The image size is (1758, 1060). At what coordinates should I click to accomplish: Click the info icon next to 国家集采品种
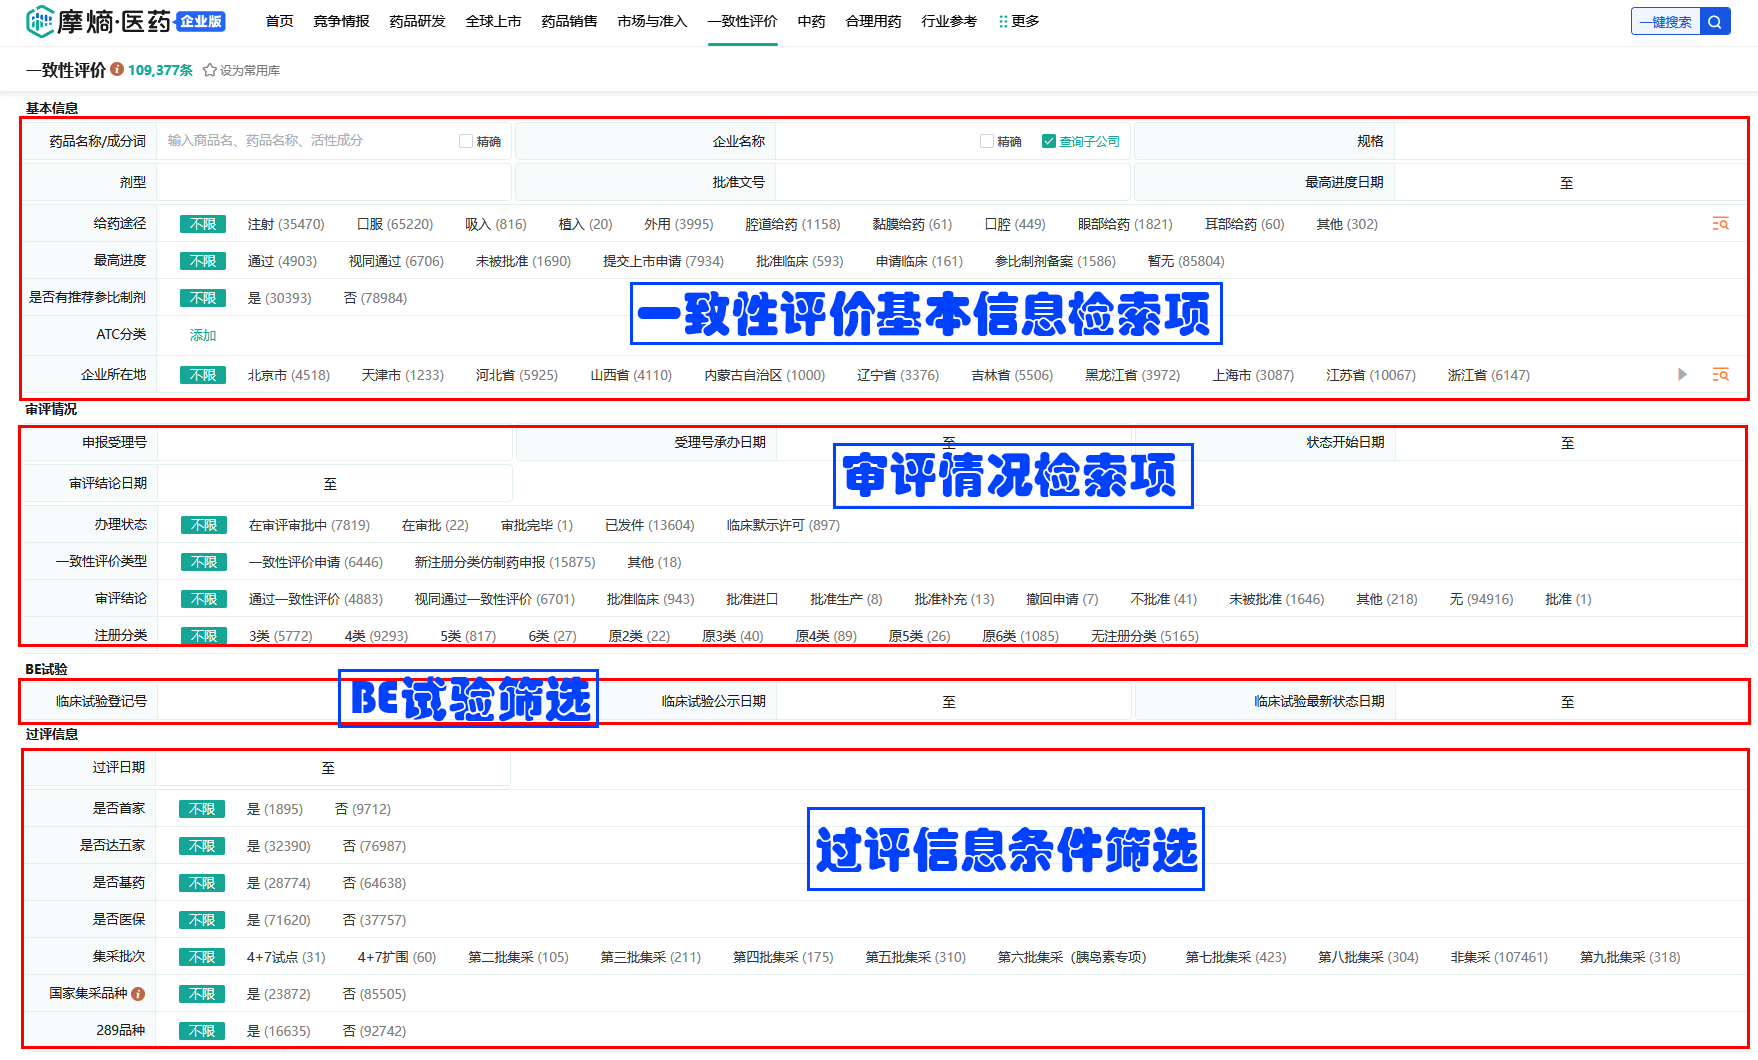click(x=138, y=994)
